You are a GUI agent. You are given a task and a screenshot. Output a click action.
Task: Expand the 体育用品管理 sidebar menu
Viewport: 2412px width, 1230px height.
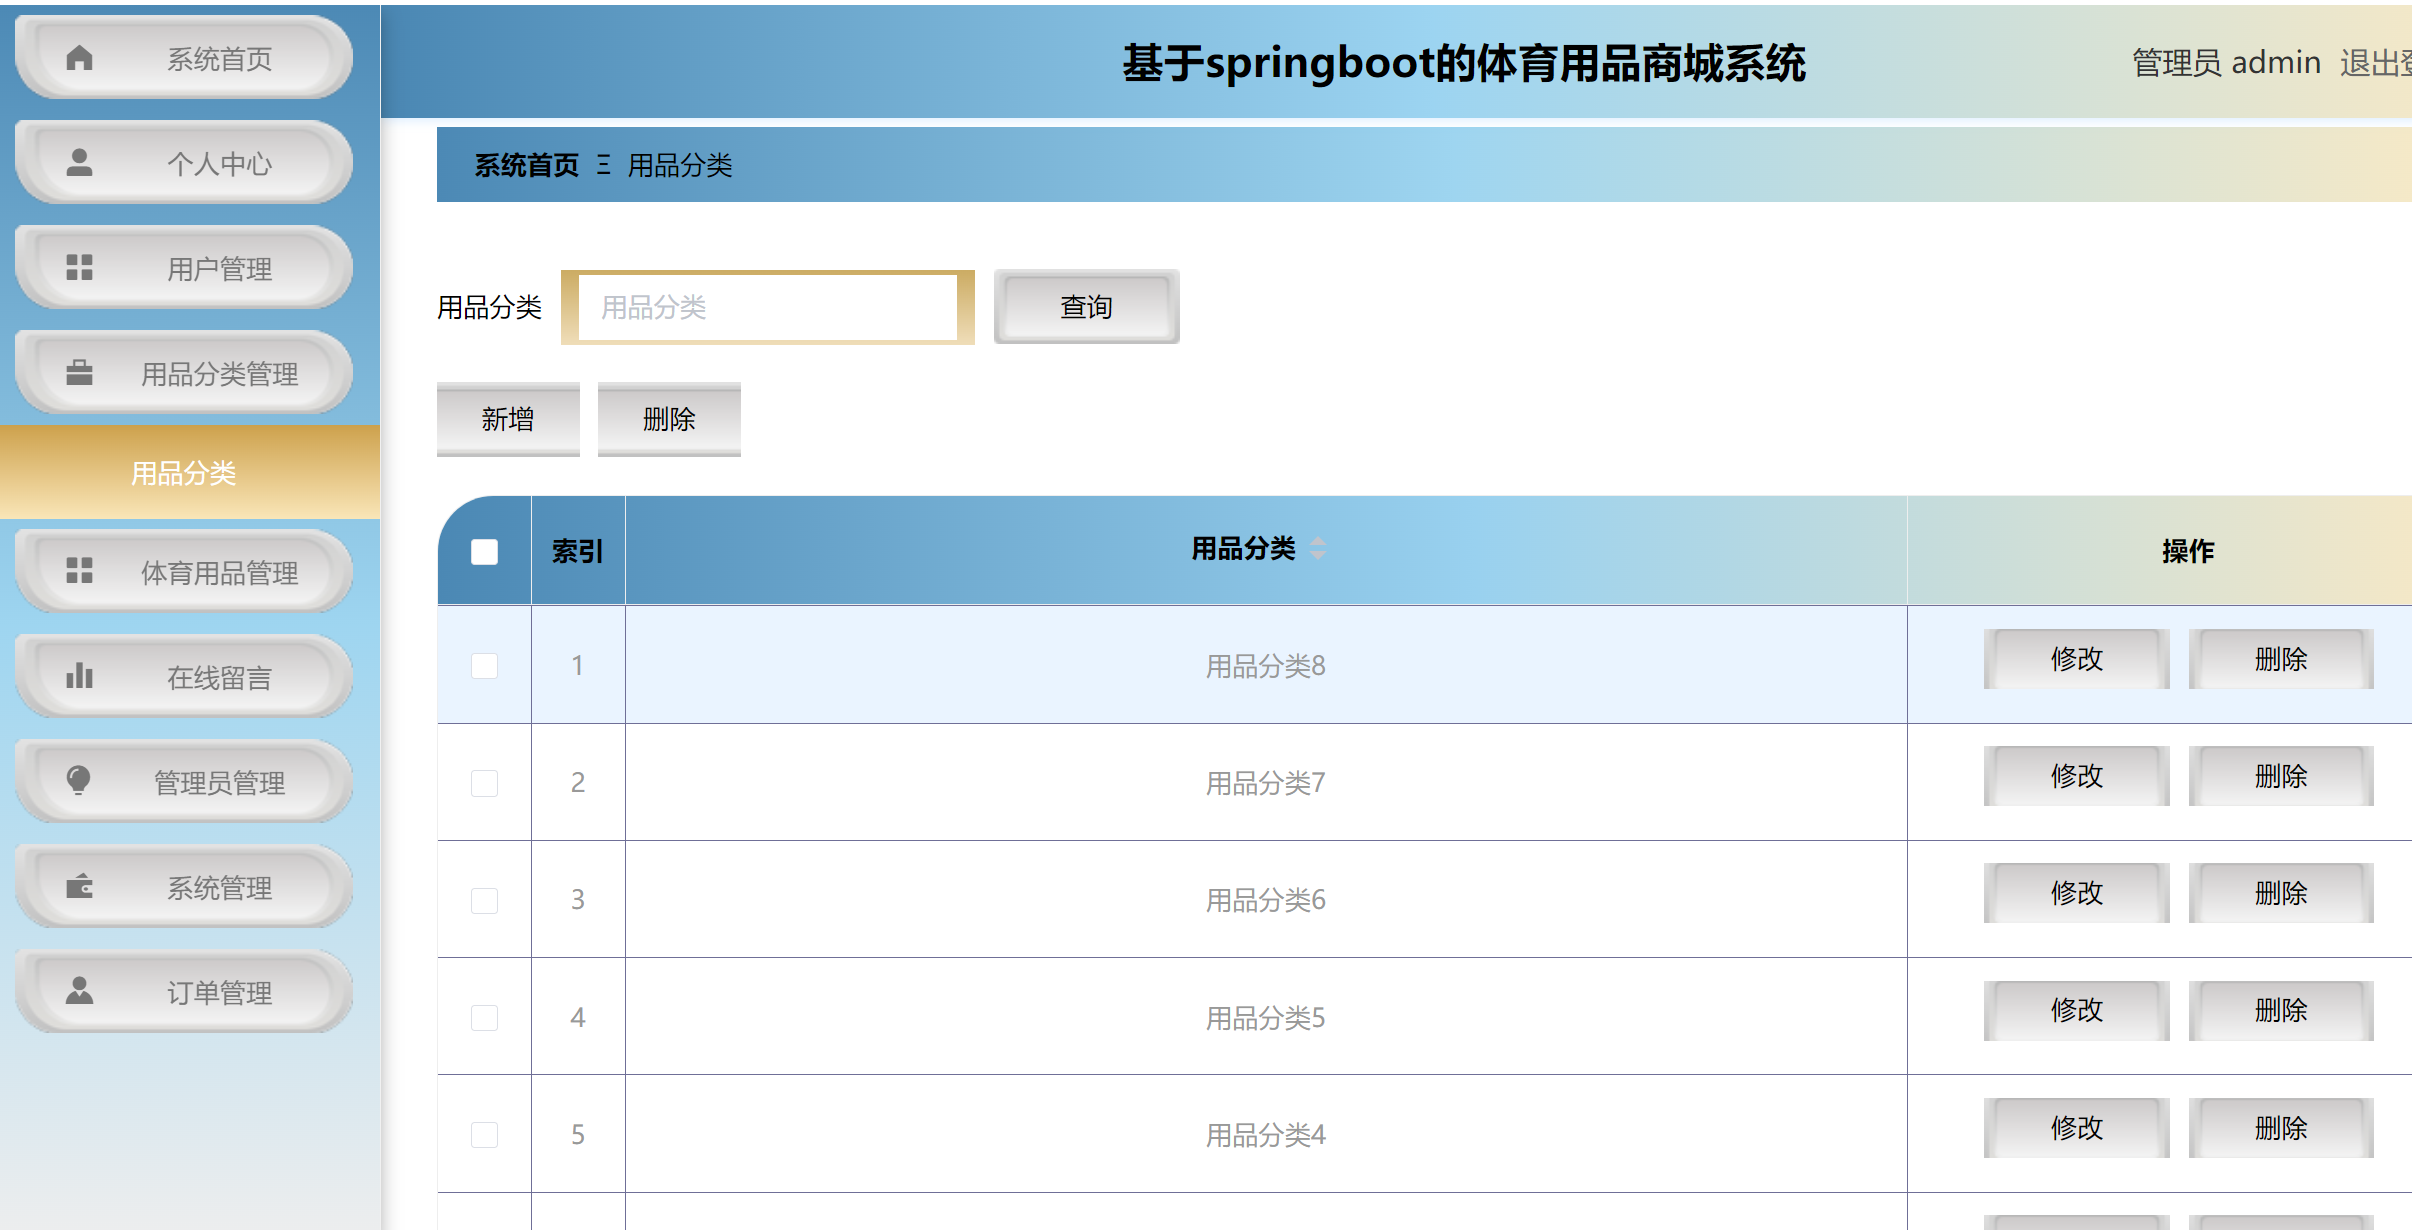pos(184,572)
